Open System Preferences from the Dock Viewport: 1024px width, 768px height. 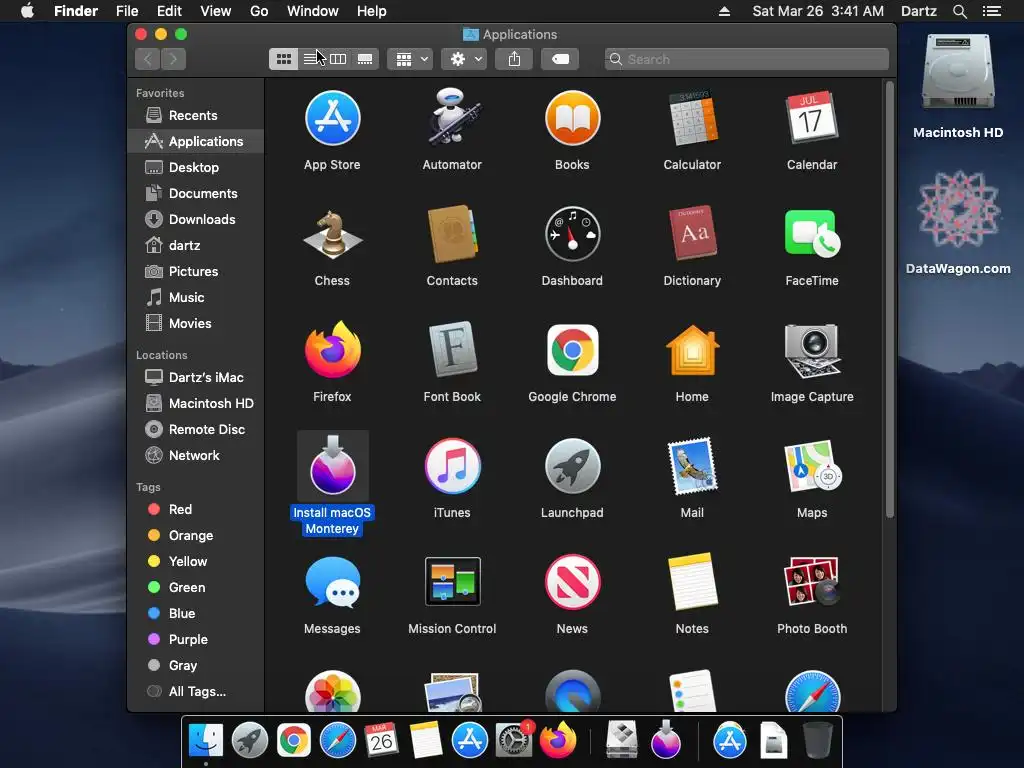(x=513, y=741)
